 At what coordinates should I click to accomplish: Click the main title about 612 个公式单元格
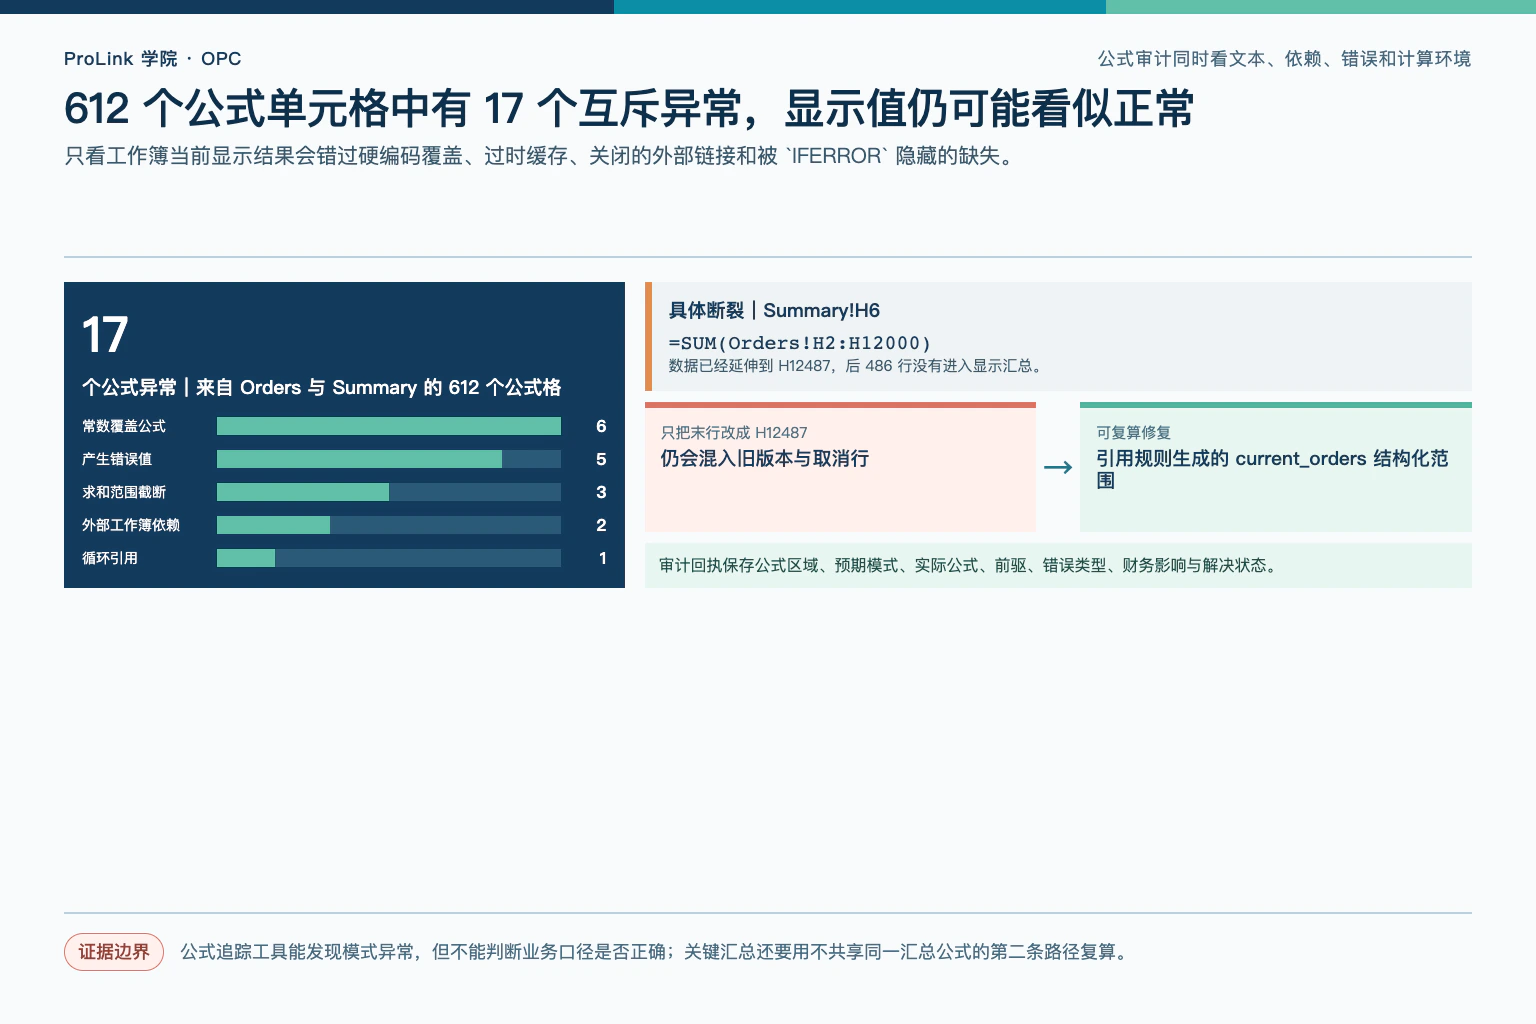pos(629,109)
